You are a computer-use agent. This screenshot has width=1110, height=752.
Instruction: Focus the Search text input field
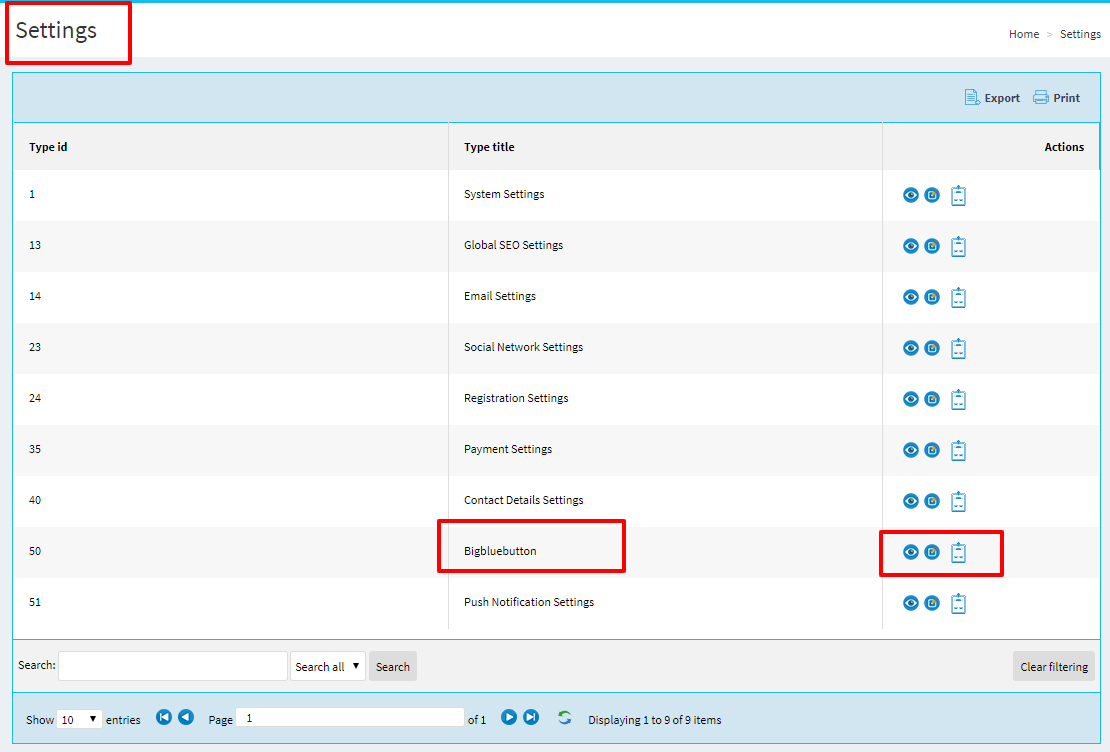pos(173,667)
